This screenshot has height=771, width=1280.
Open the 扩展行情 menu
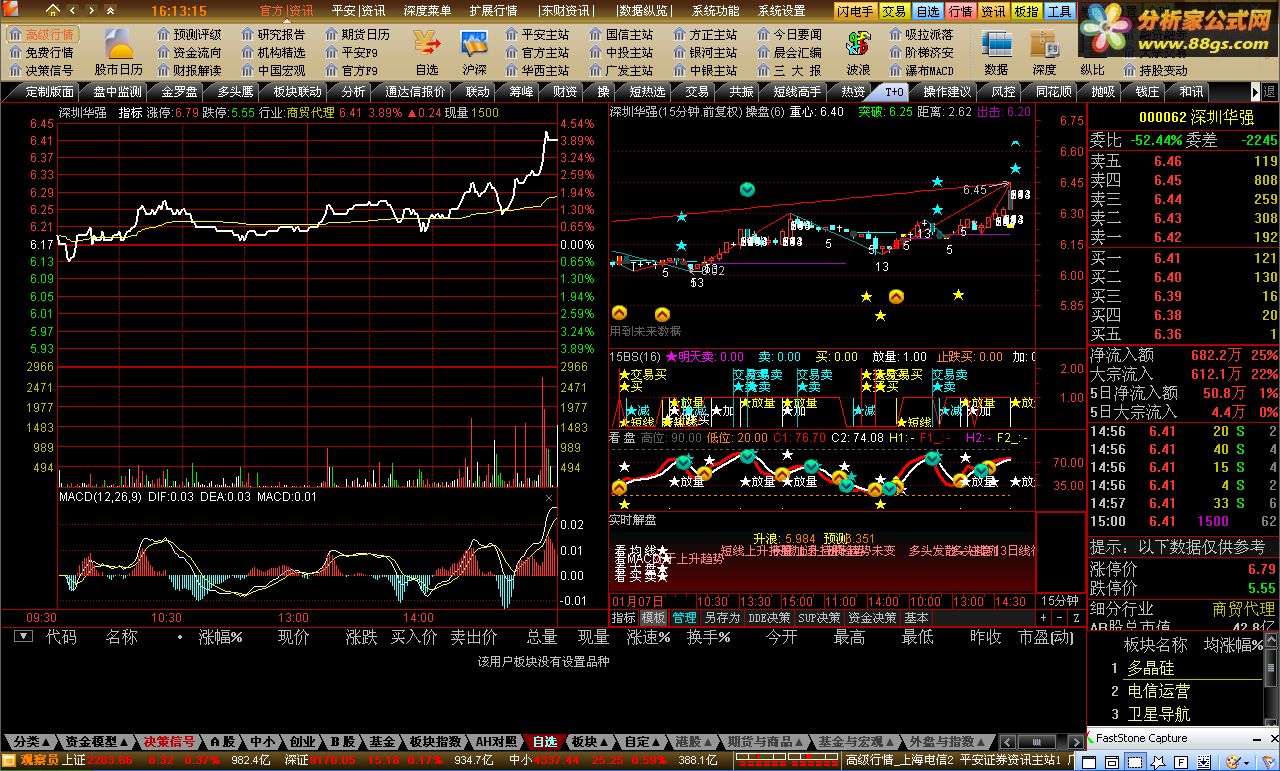[493, 11]
